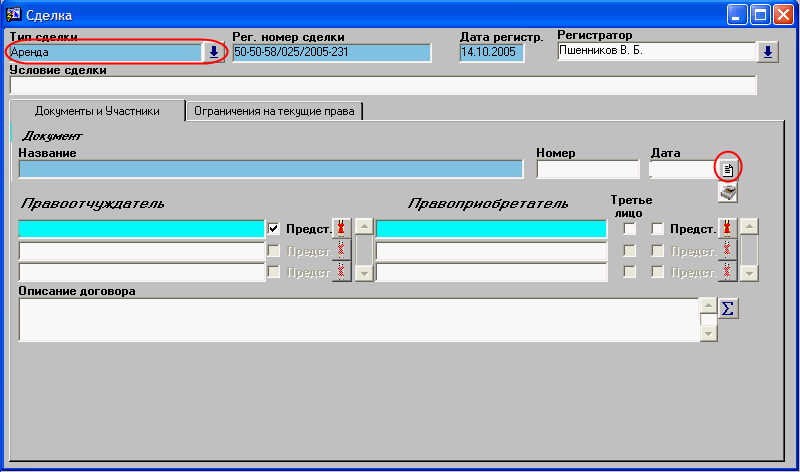Minimize the Сделка window

tap(737, 15)
